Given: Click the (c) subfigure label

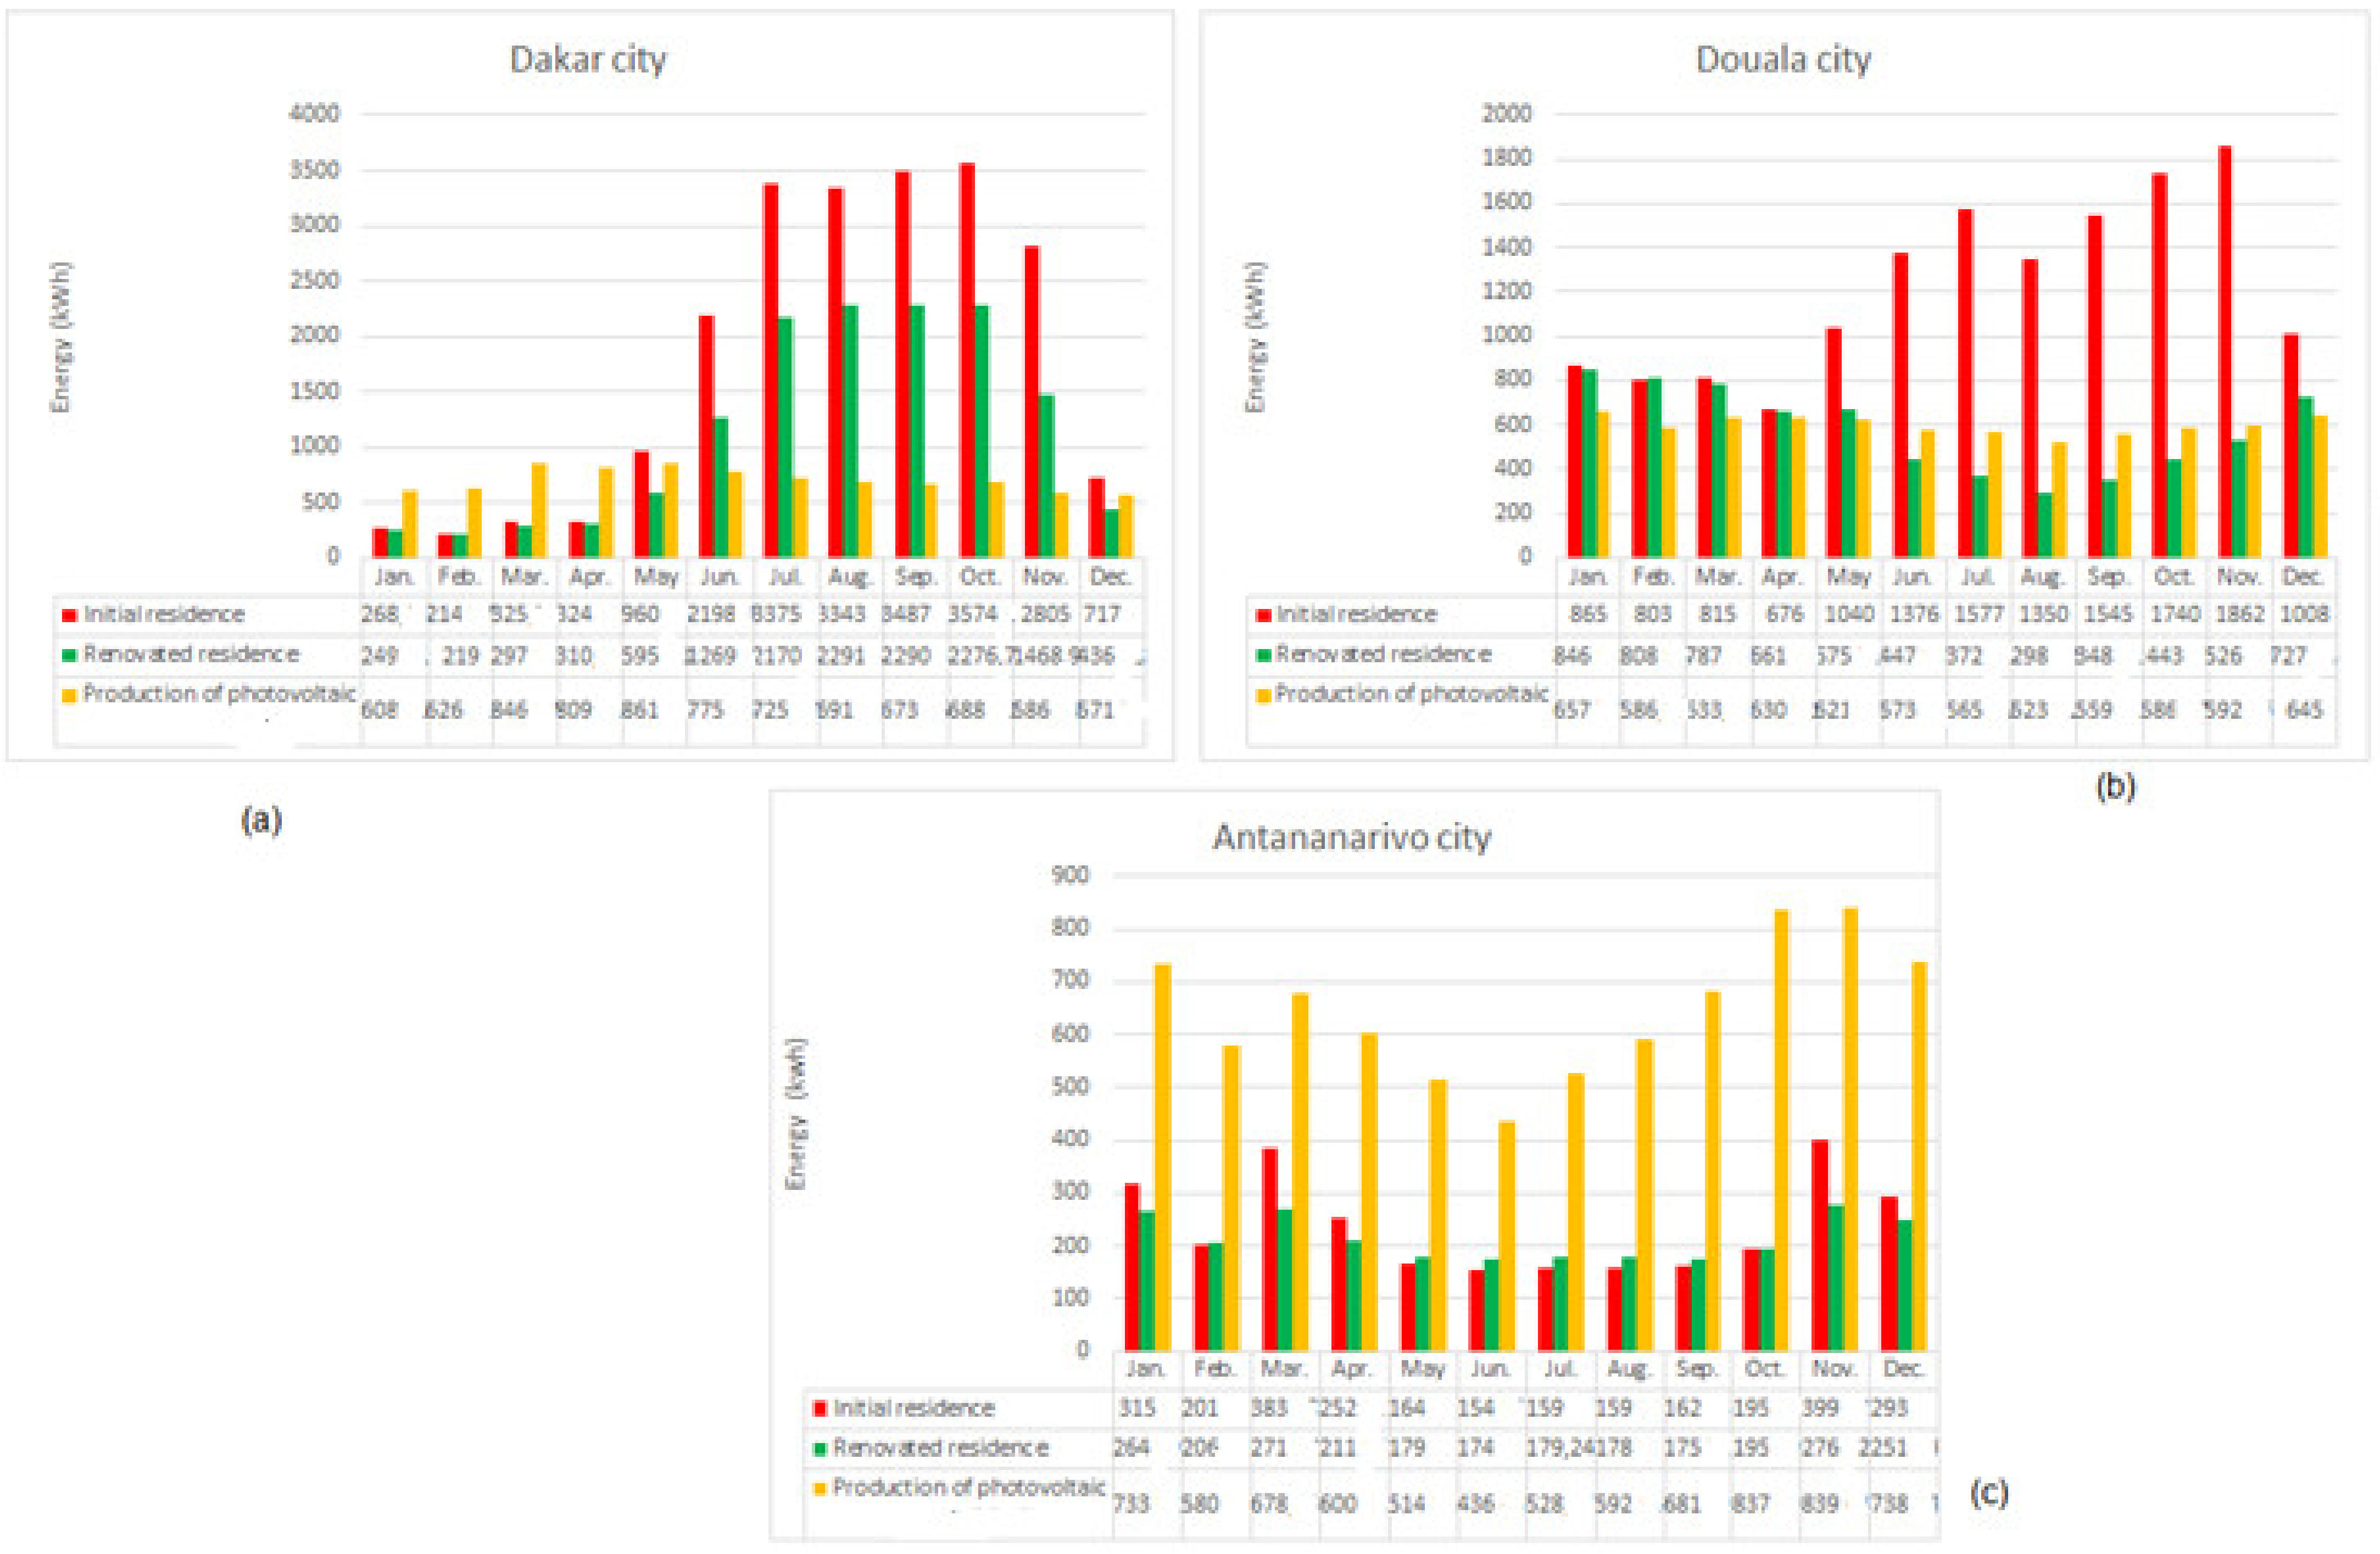Looking at the screenshot, I should point(1989,1492).
